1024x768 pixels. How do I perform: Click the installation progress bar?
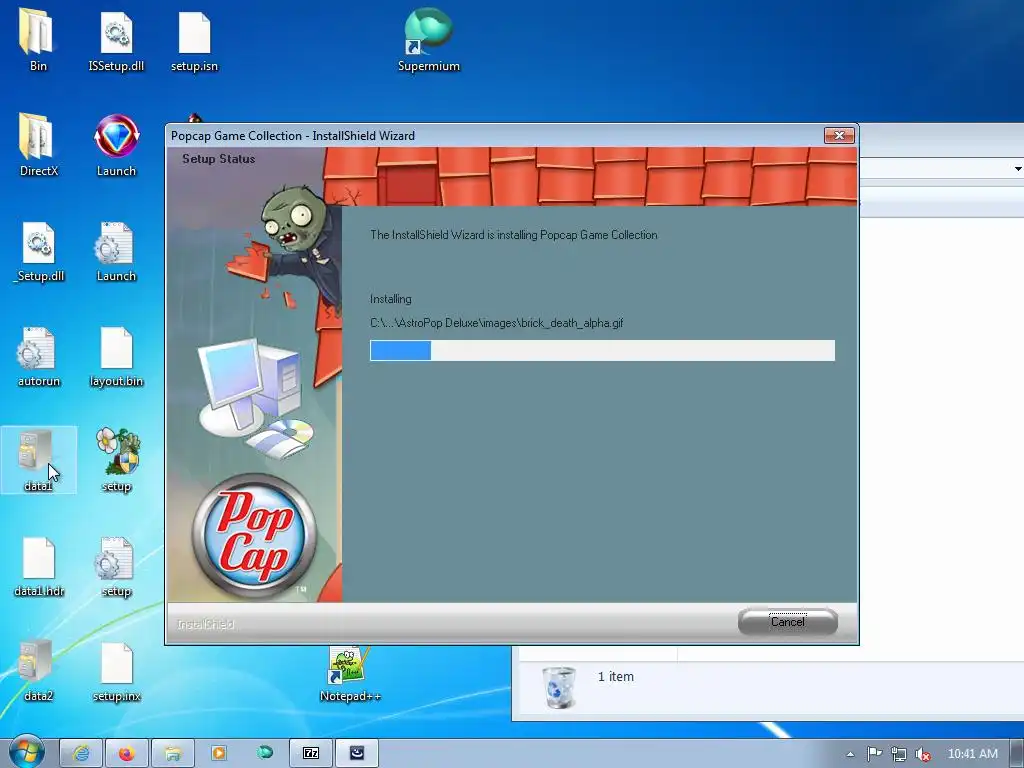(602, 350)
